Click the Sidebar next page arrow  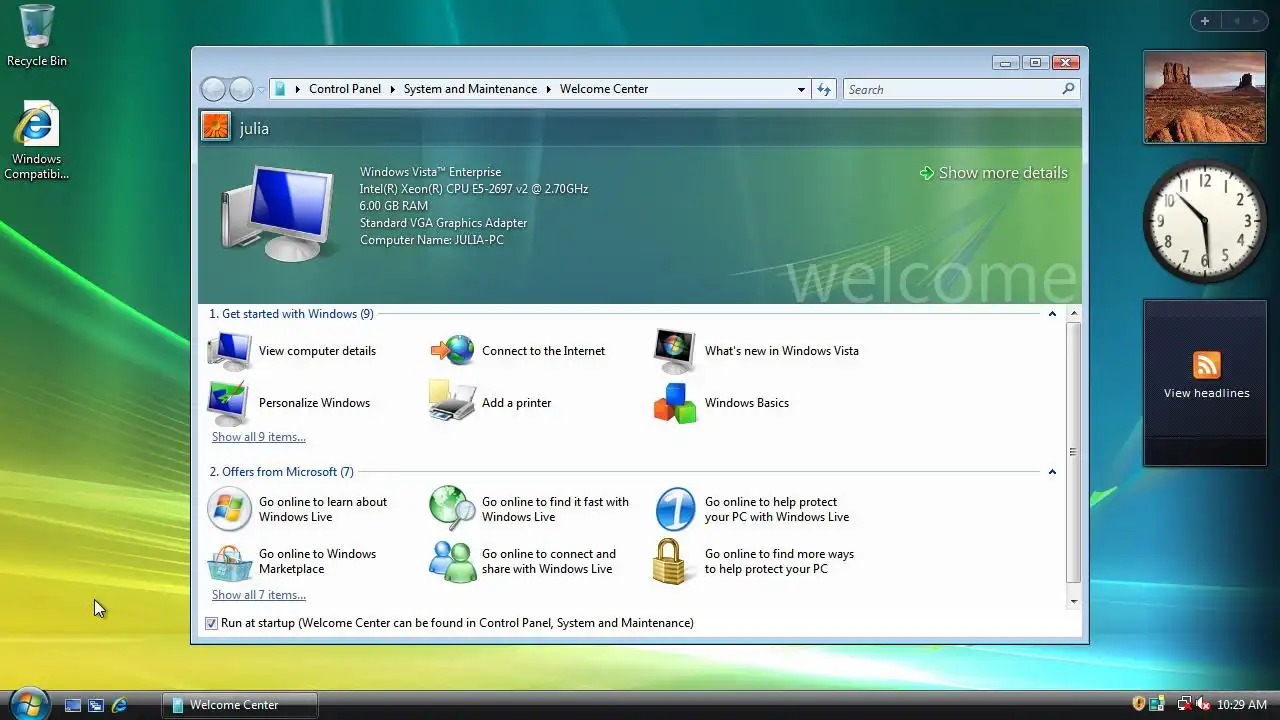click(1255, 21)
